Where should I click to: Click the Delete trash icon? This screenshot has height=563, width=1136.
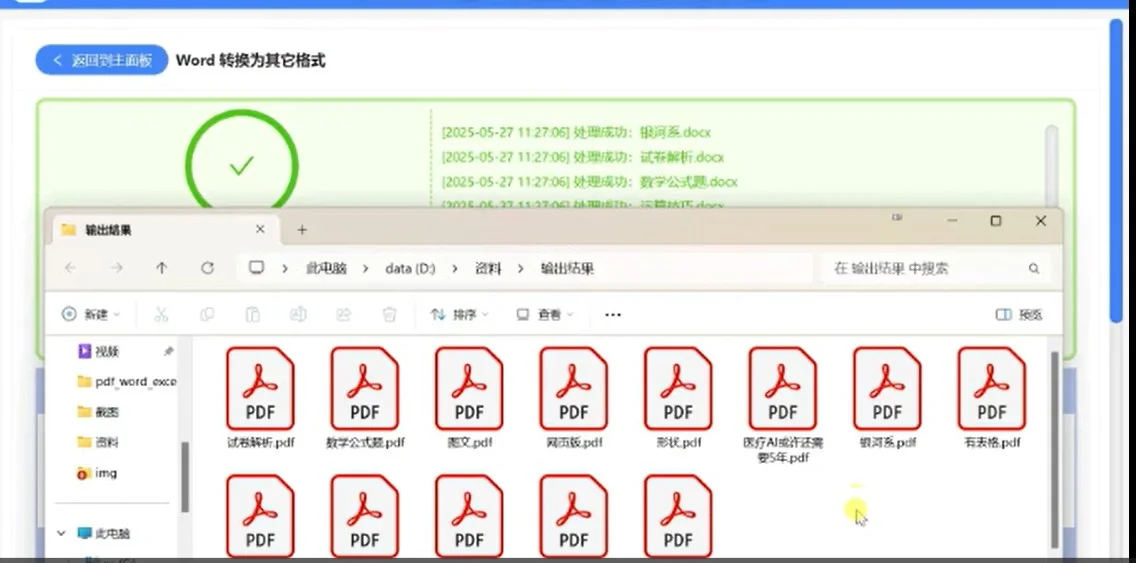389,314
